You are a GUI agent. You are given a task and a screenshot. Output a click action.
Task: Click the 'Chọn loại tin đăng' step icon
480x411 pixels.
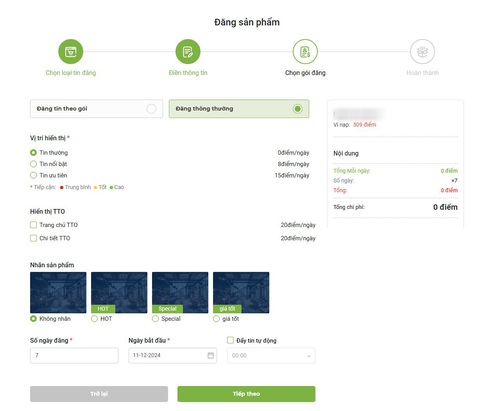[71, 51]
